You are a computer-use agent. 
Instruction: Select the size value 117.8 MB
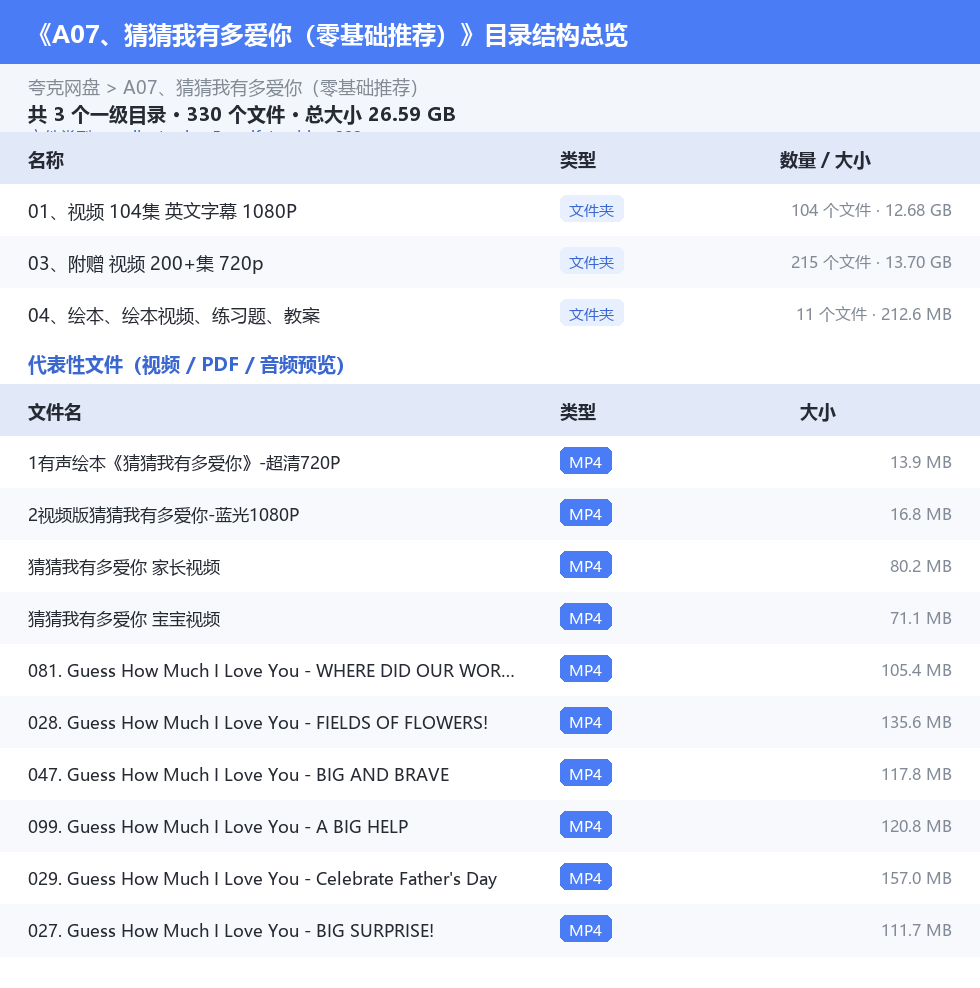[916, 774]
